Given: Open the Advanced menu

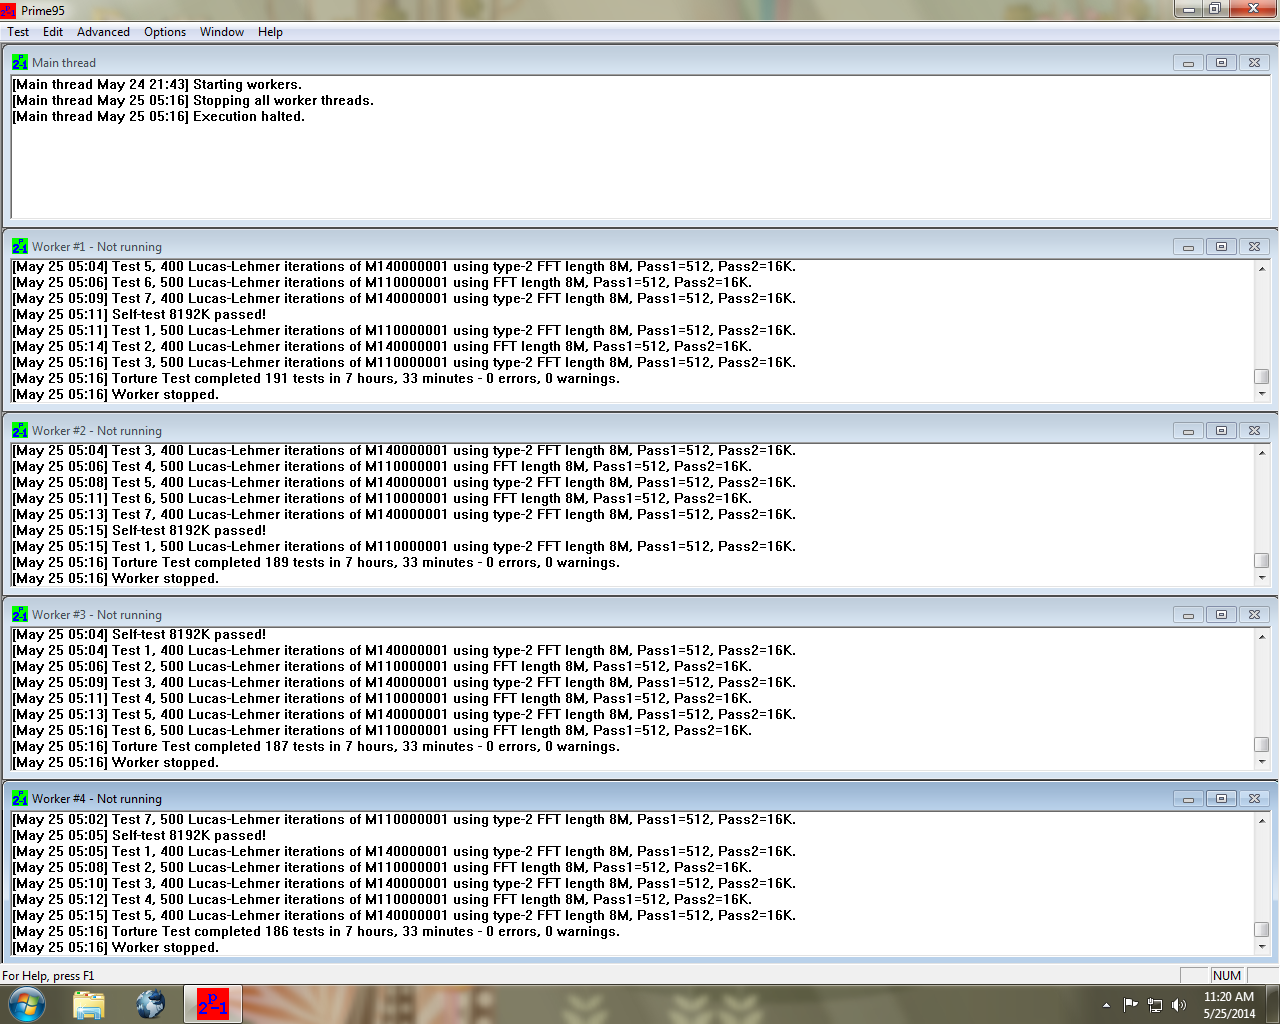Looking at the screenshot, I should 103,32.
